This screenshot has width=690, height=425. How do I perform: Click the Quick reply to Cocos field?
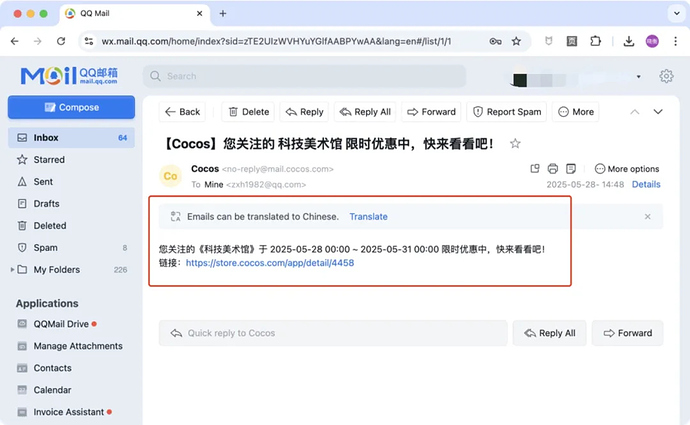(x=333, y=333)
